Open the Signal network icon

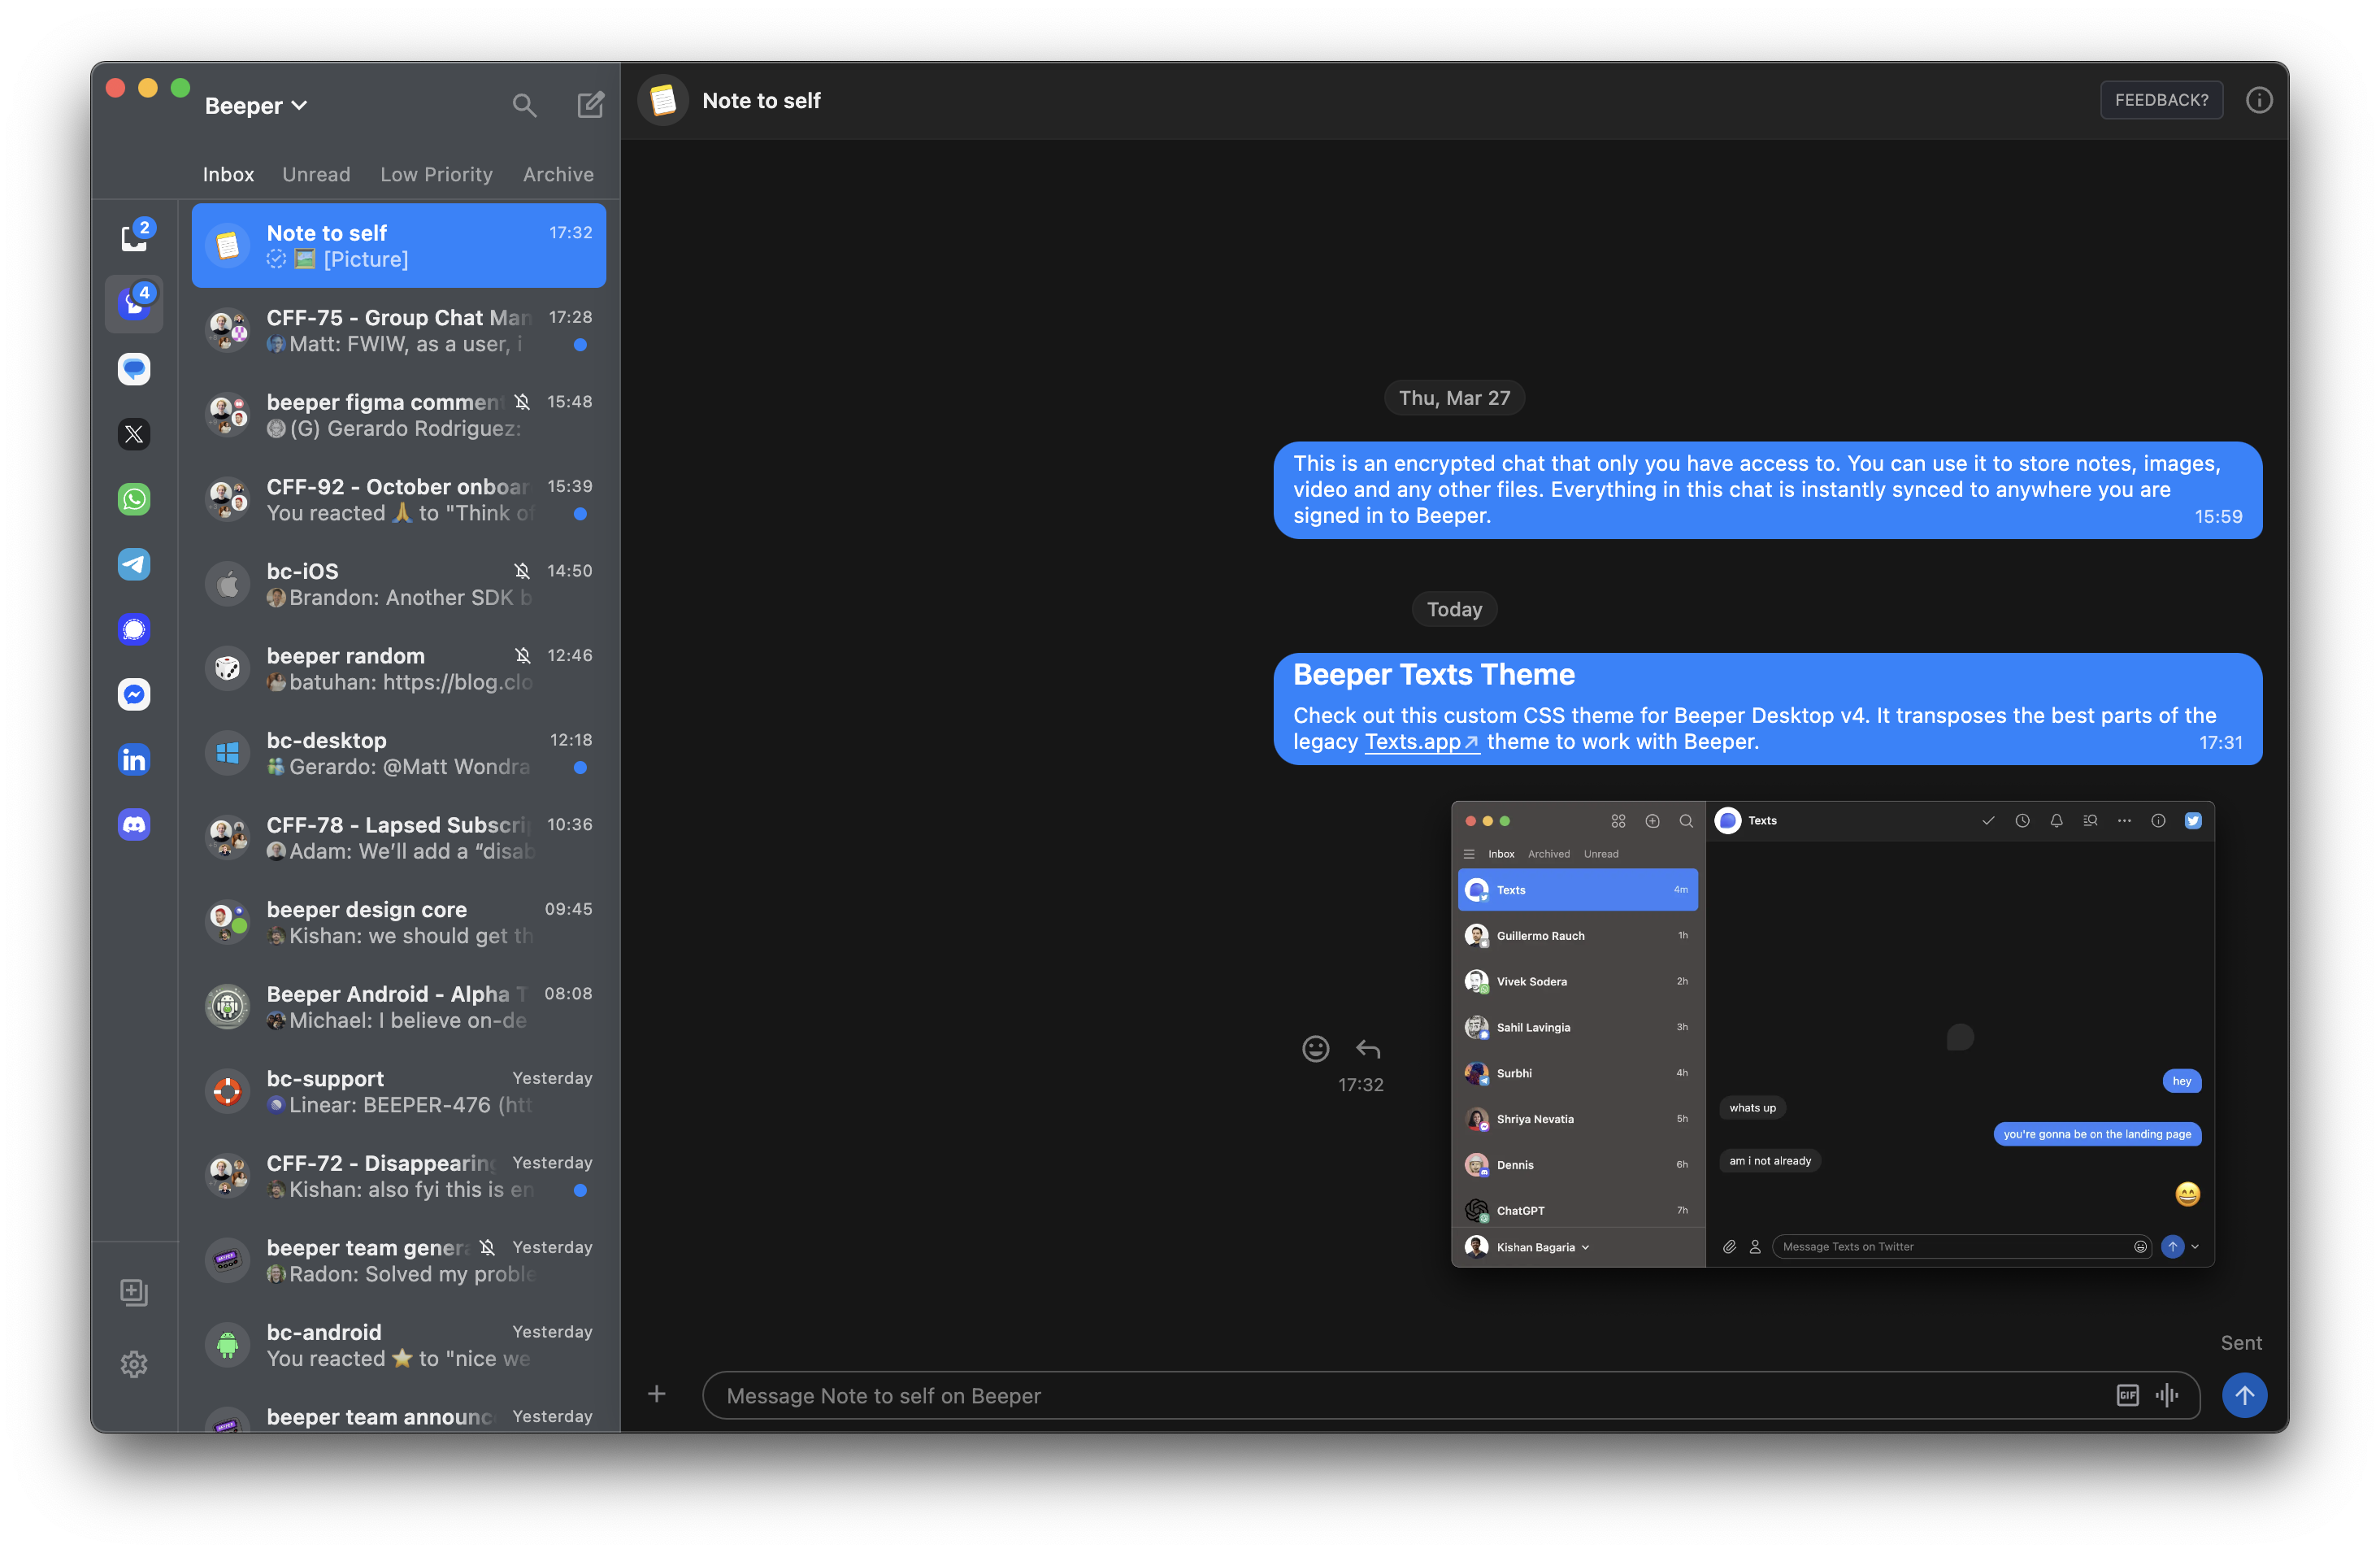tap(134, 629)
